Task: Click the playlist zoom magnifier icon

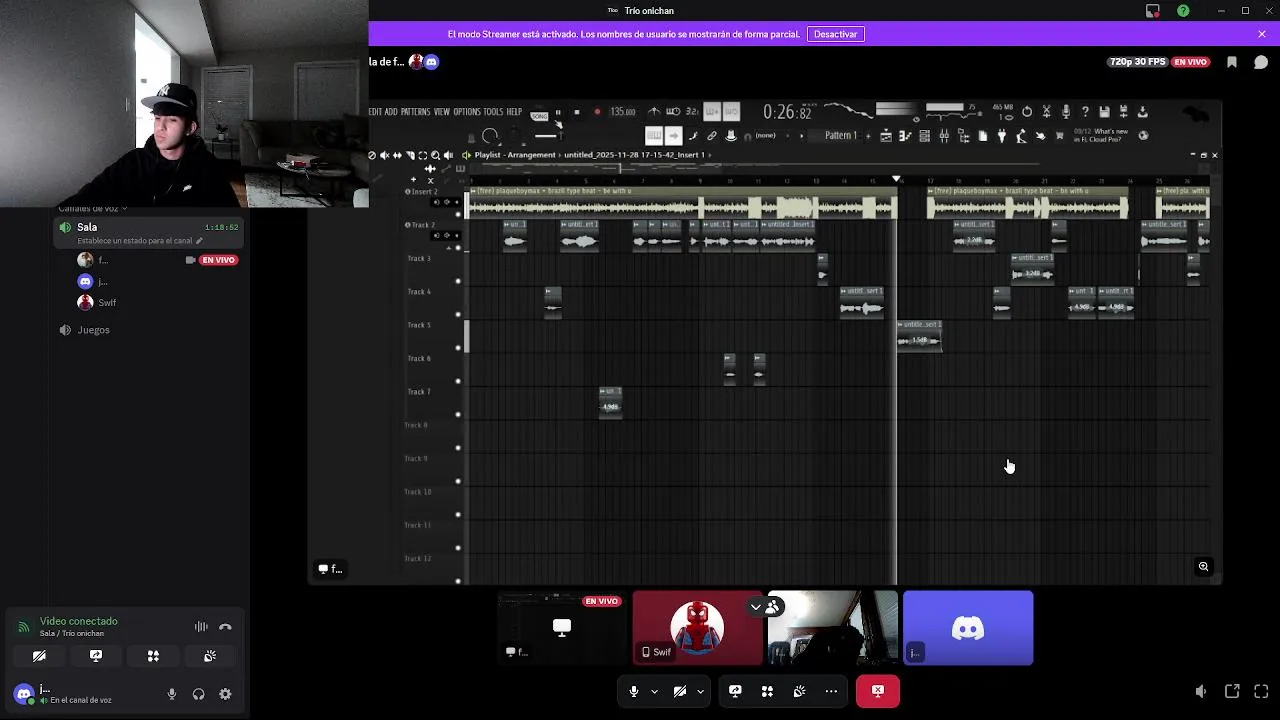Action: [435, 155]
